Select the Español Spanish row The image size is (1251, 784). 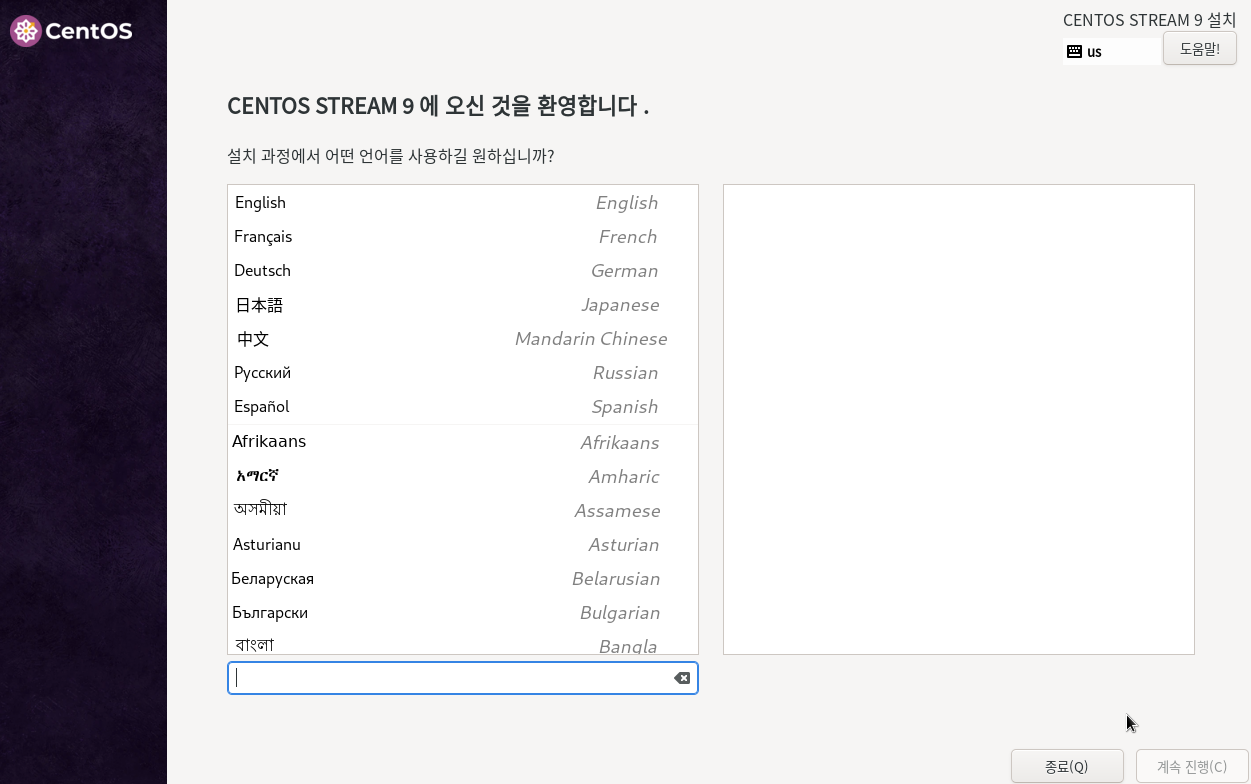click(x=462, y=407)
